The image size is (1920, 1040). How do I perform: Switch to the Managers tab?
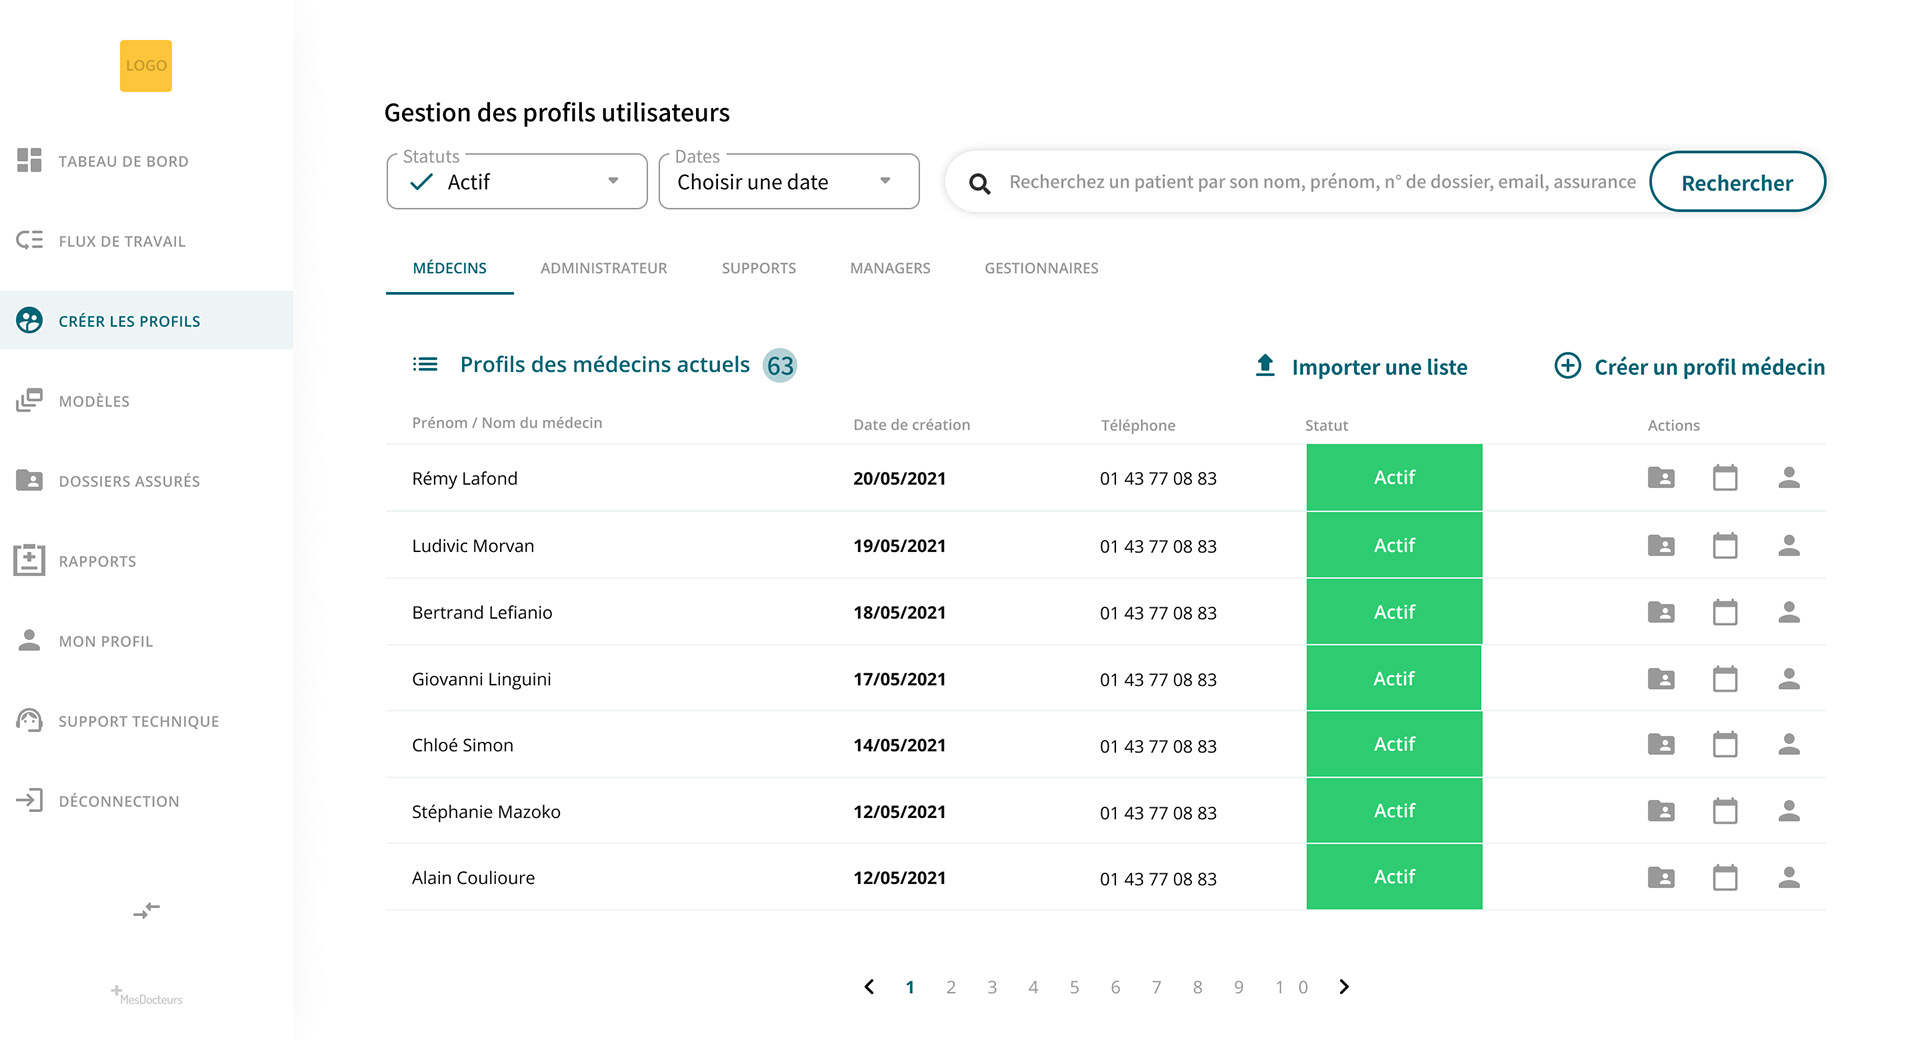(x=890, y=268)
